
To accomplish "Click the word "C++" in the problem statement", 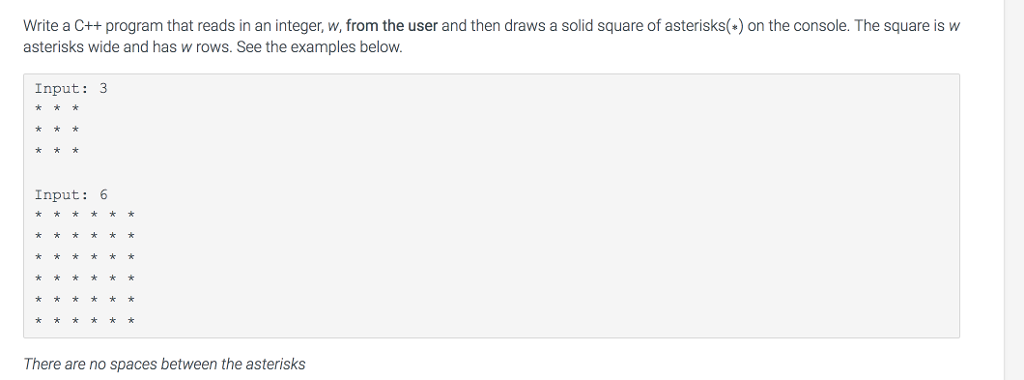I will [88, 26].
